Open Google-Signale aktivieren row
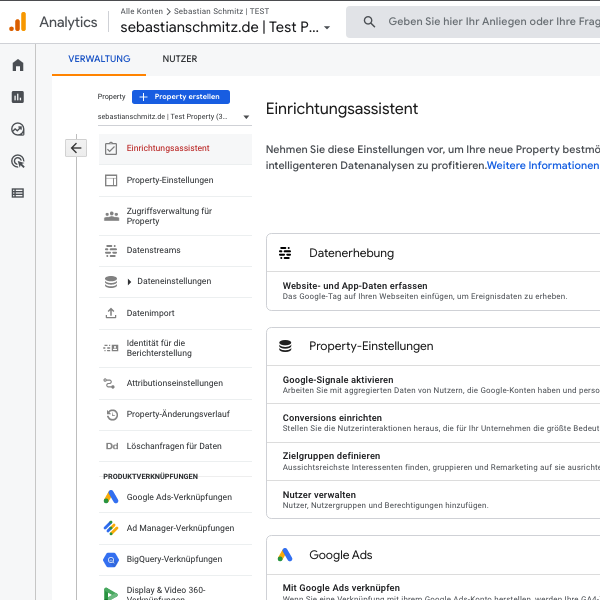 (433, 385)
